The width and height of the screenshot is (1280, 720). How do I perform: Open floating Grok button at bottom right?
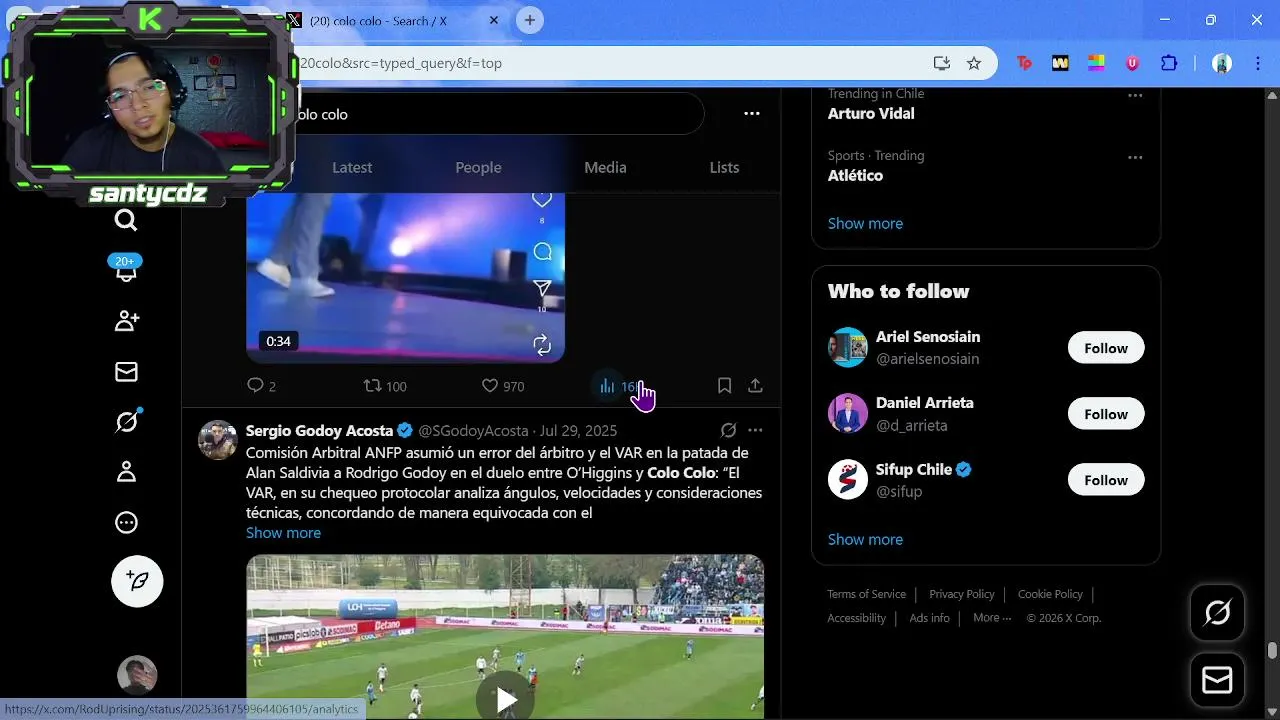tap(1217, 613)
